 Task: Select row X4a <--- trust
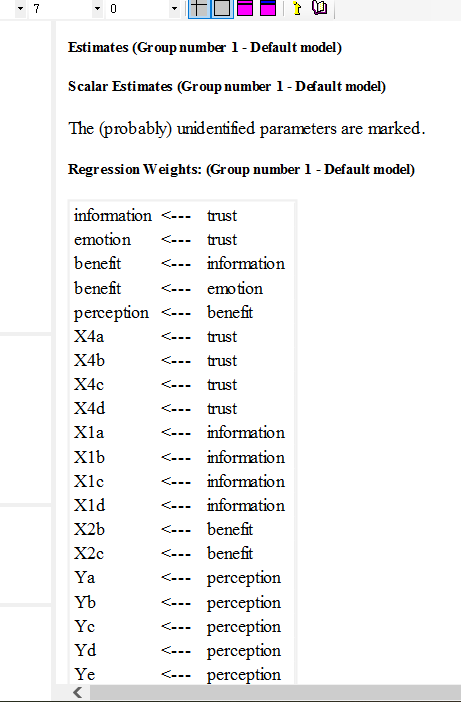182,337
